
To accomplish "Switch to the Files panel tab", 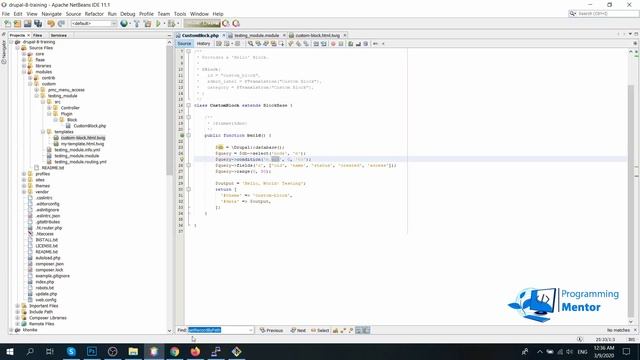I will (38, 36).
